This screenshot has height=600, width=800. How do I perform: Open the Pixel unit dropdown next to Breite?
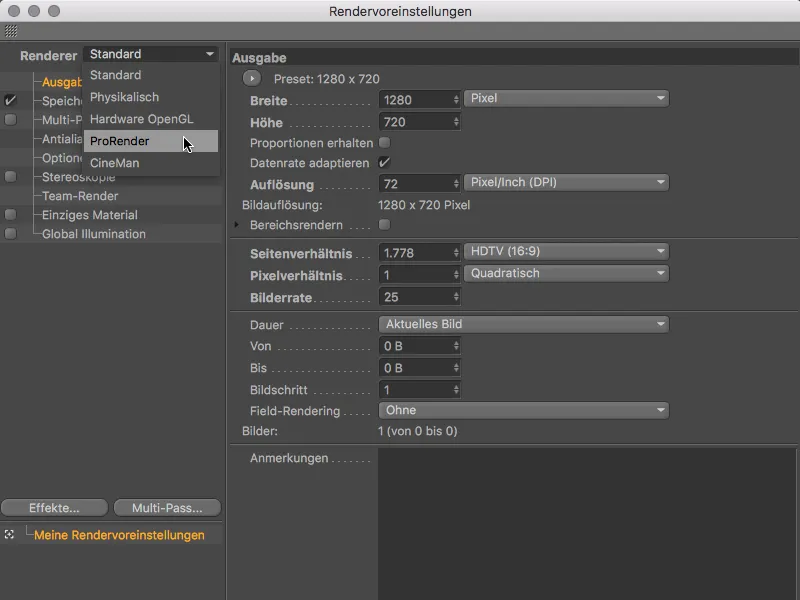pyautogui.click(x=566, y=98)
